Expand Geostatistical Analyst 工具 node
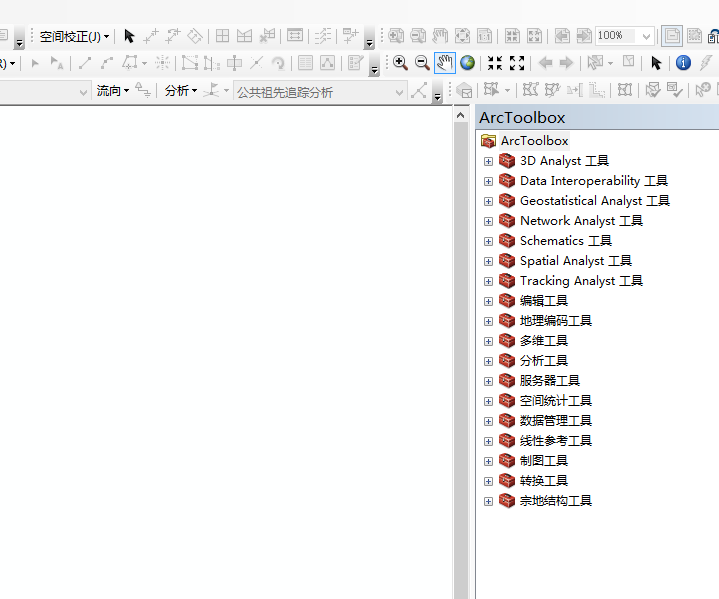 488,201
